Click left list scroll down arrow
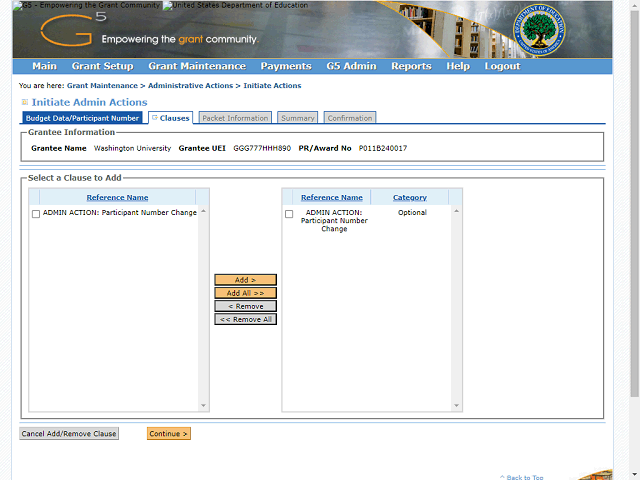The height and width of the screenshot is (480, 640). point(203,405)
